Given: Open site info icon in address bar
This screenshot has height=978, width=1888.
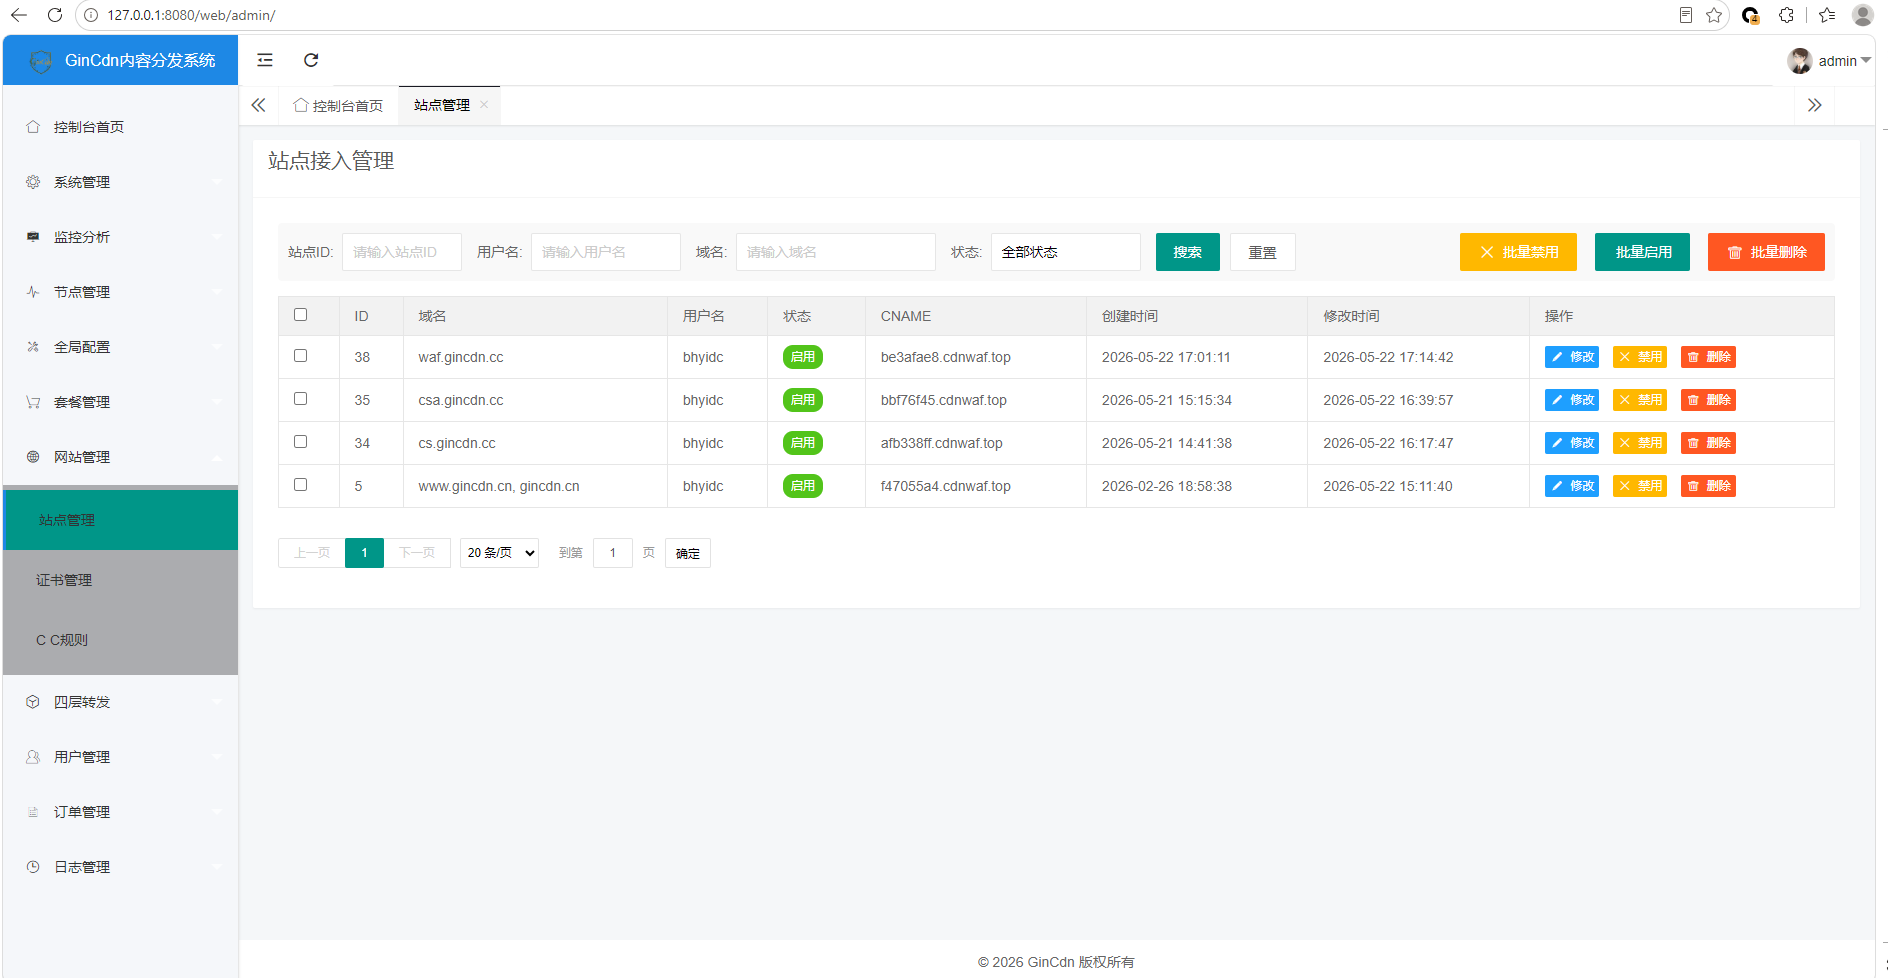Looking at the screenshot, I should click(91, 15).
